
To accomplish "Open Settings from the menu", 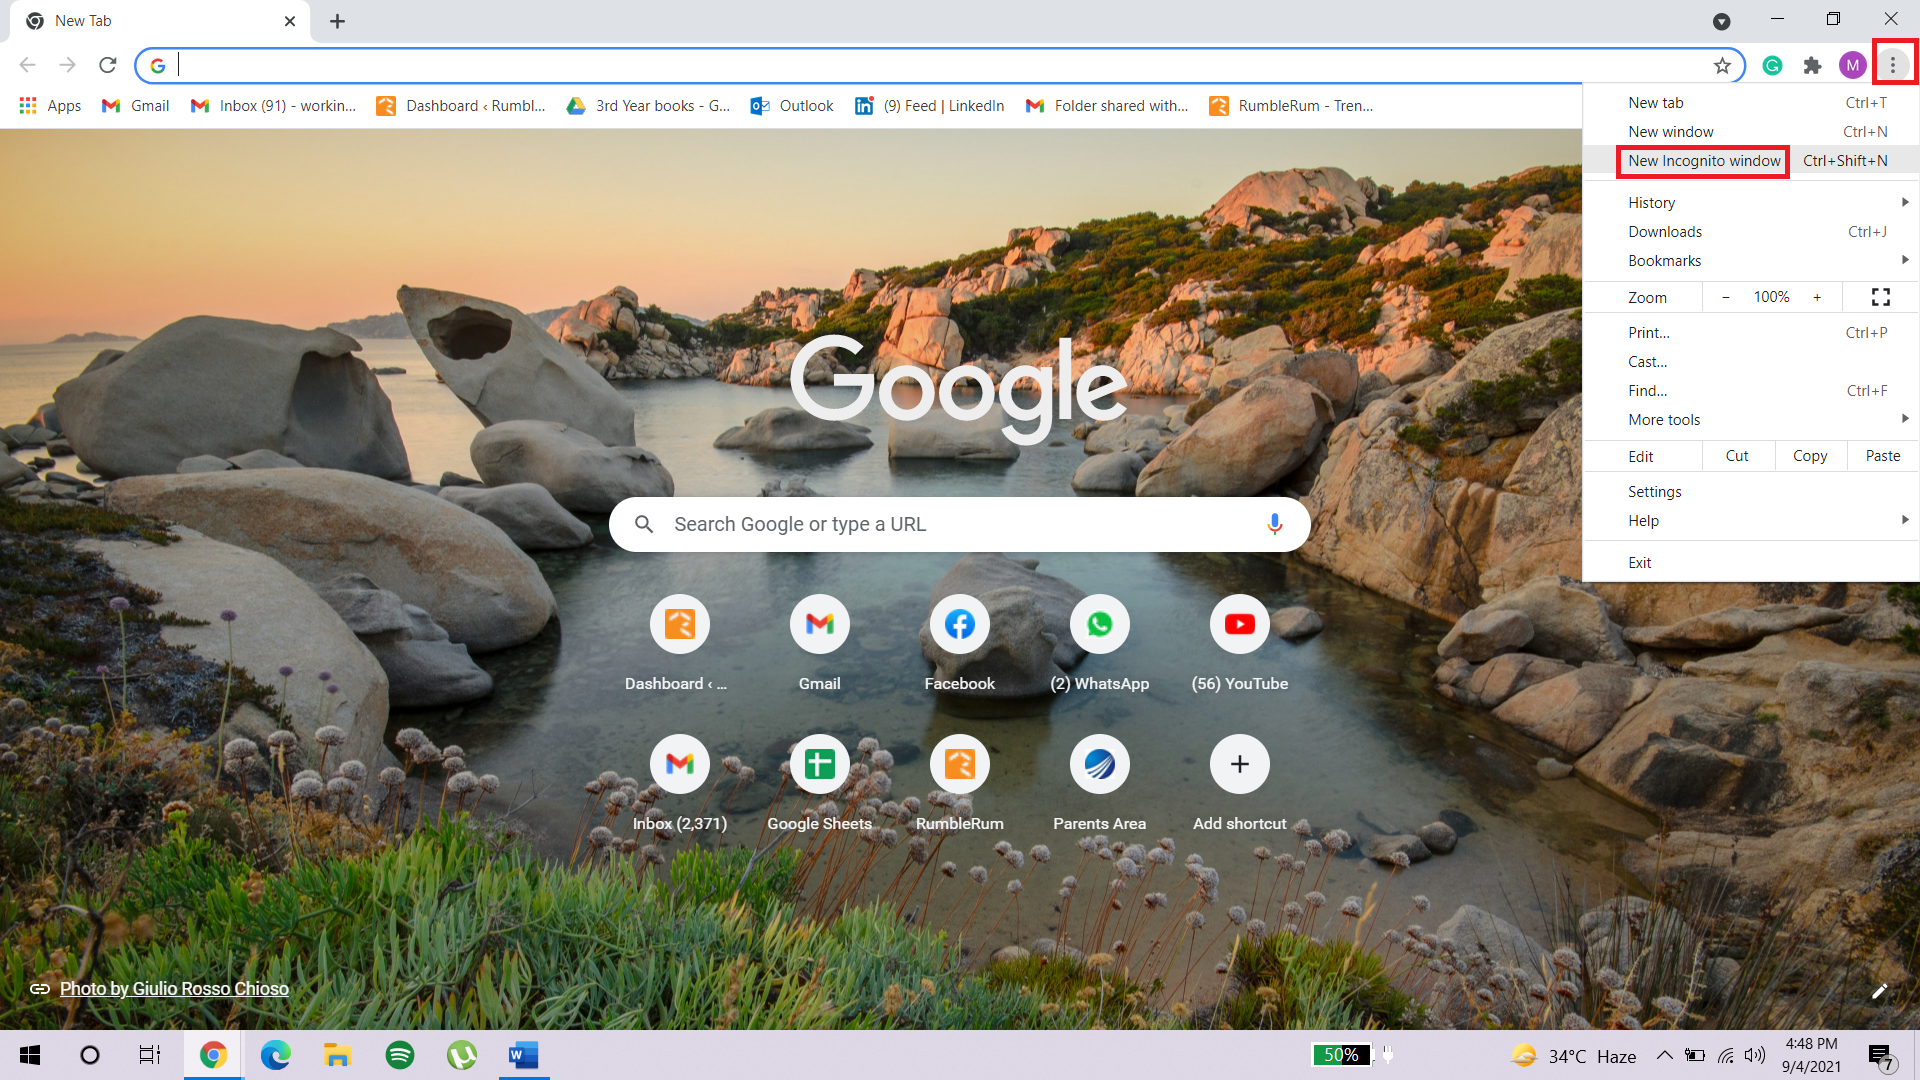I will (1751, 492).
